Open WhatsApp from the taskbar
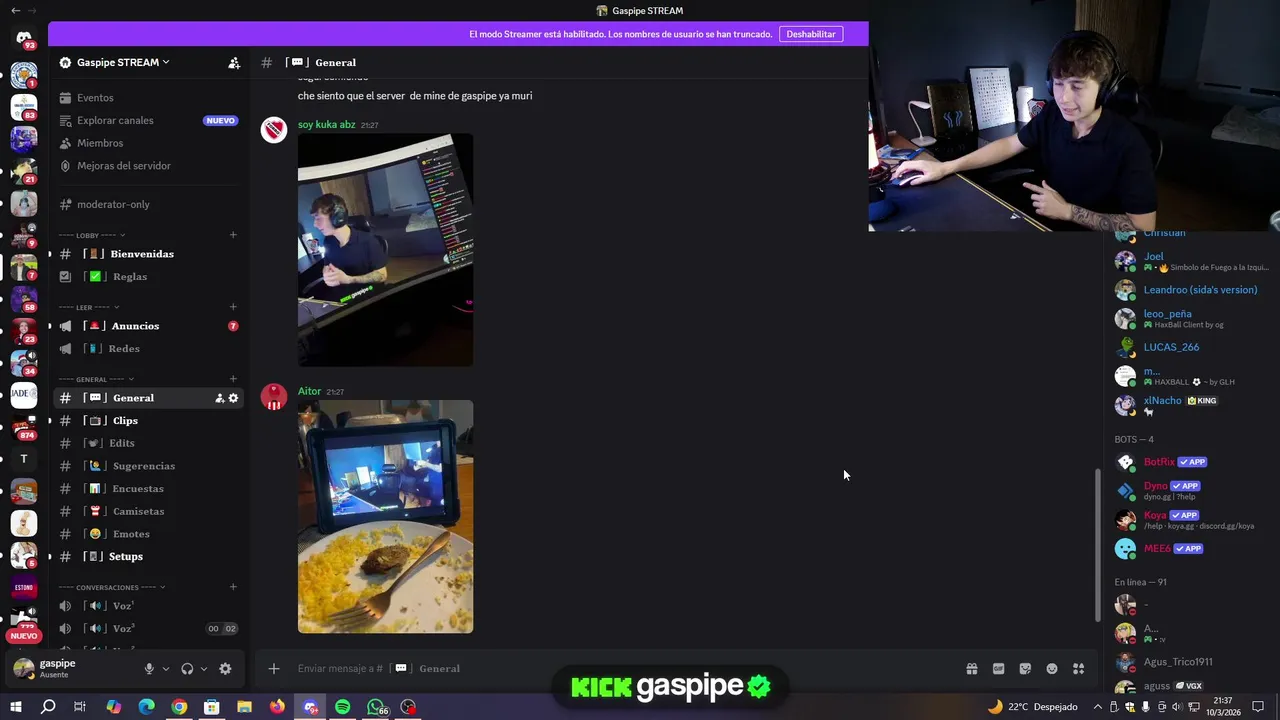Image resolution: width=1280 pixels, height=720 pixels. point(376,707)
